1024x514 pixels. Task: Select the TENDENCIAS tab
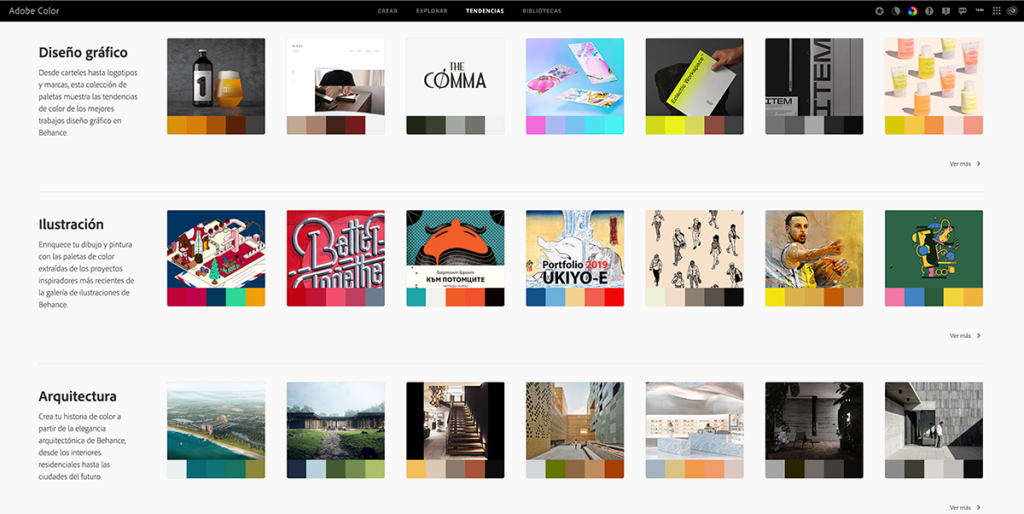(x=485, y=11)
